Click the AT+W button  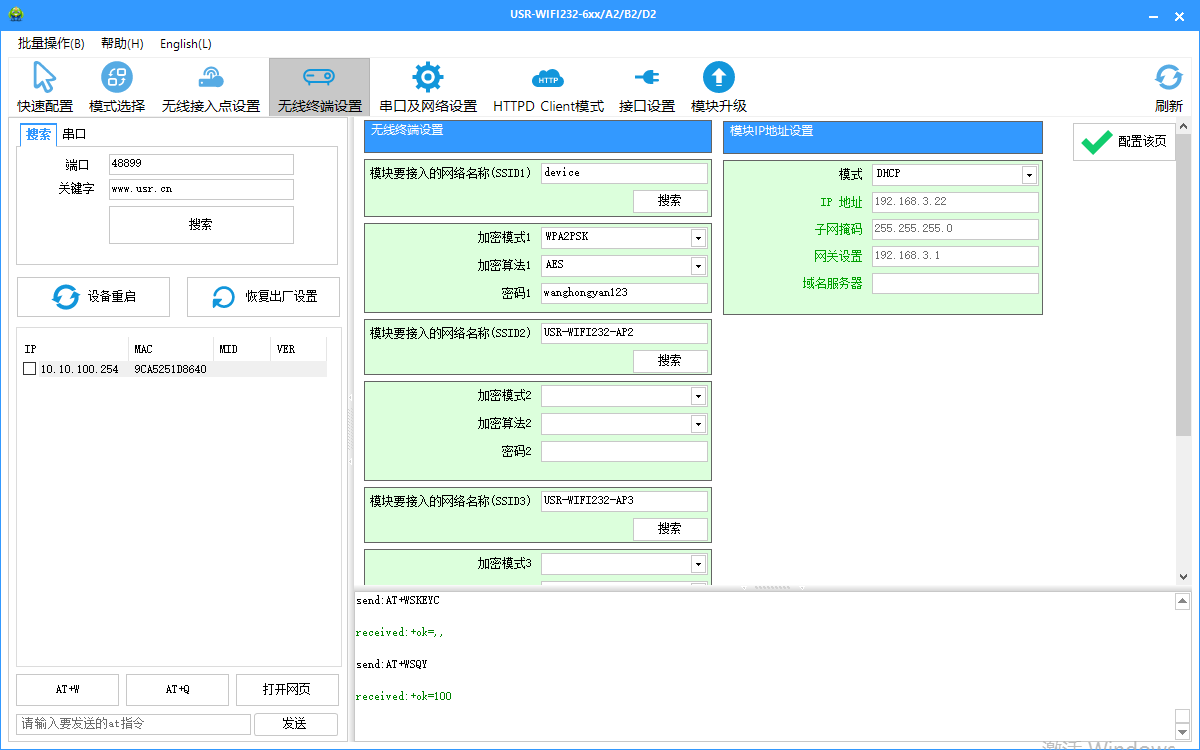(x=68, y=690)
